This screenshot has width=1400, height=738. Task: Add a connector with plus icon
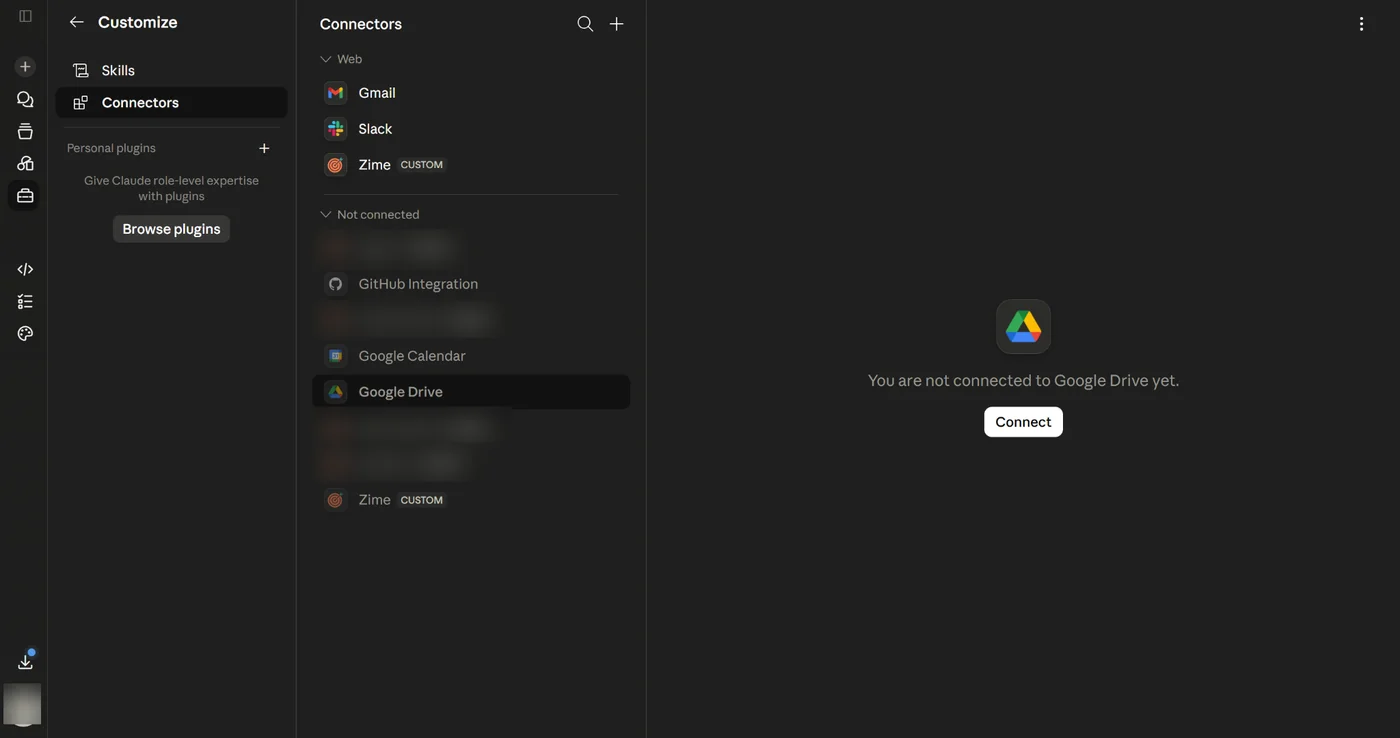(617, 24)
